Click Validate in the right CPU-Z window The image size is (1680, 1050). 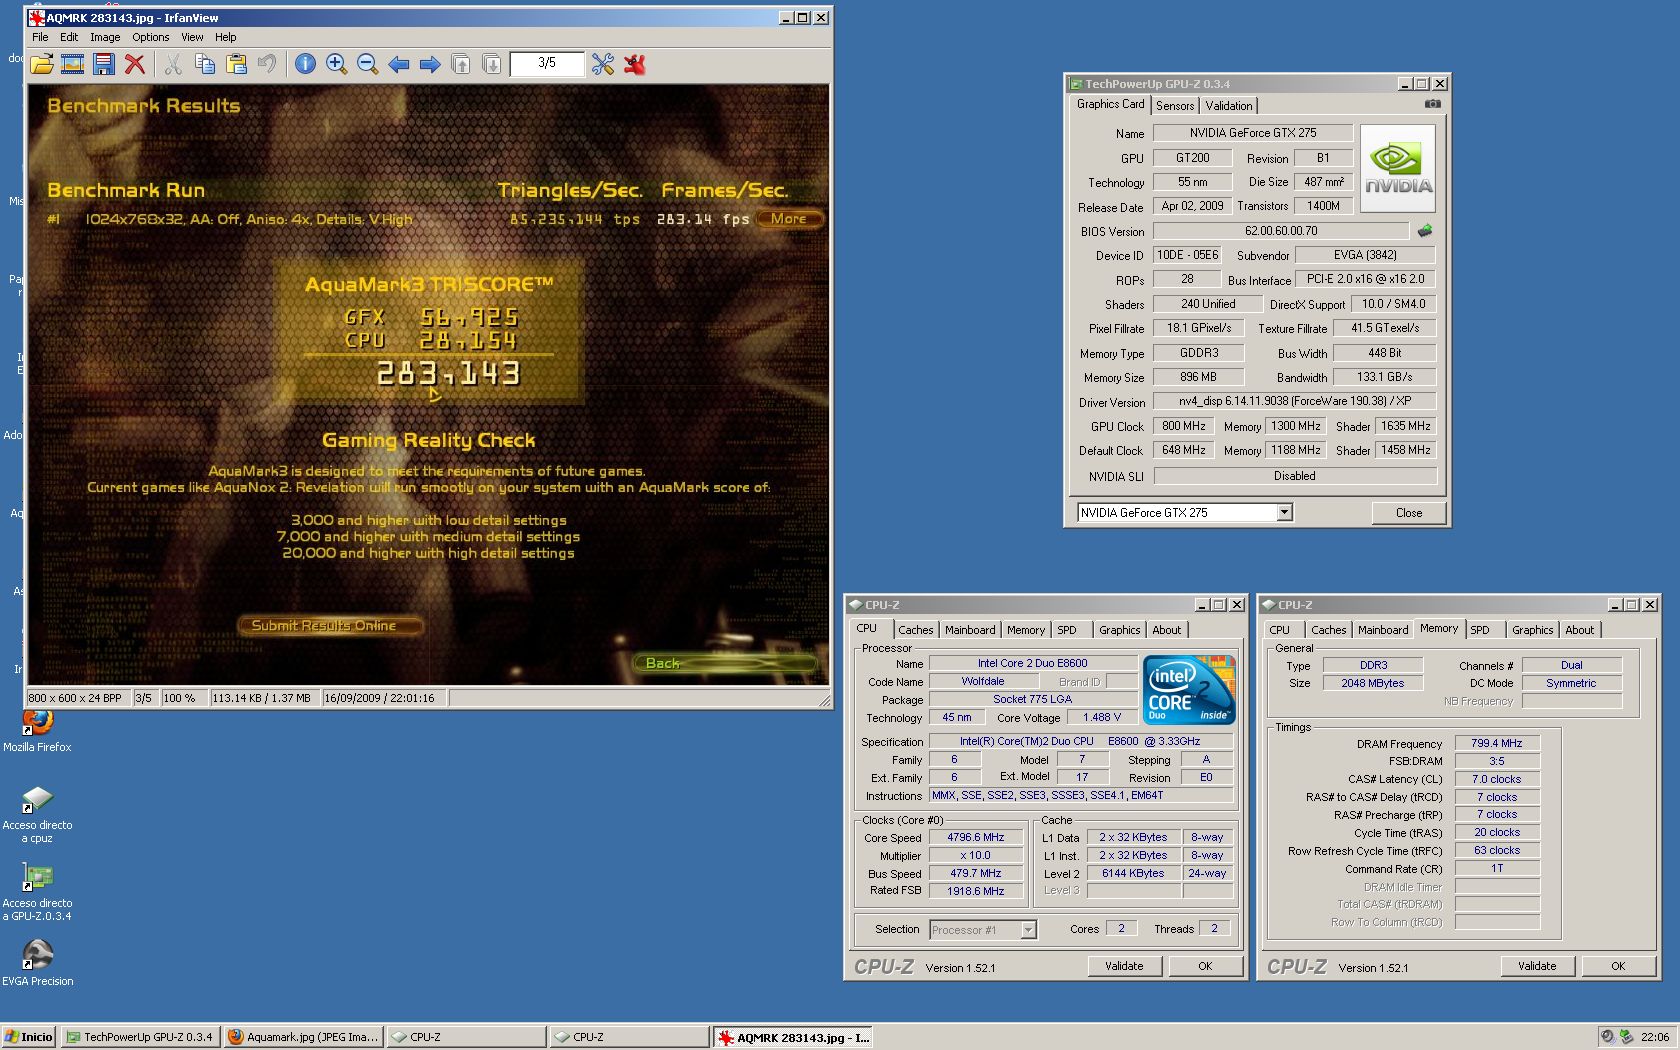pos(1537,966)
